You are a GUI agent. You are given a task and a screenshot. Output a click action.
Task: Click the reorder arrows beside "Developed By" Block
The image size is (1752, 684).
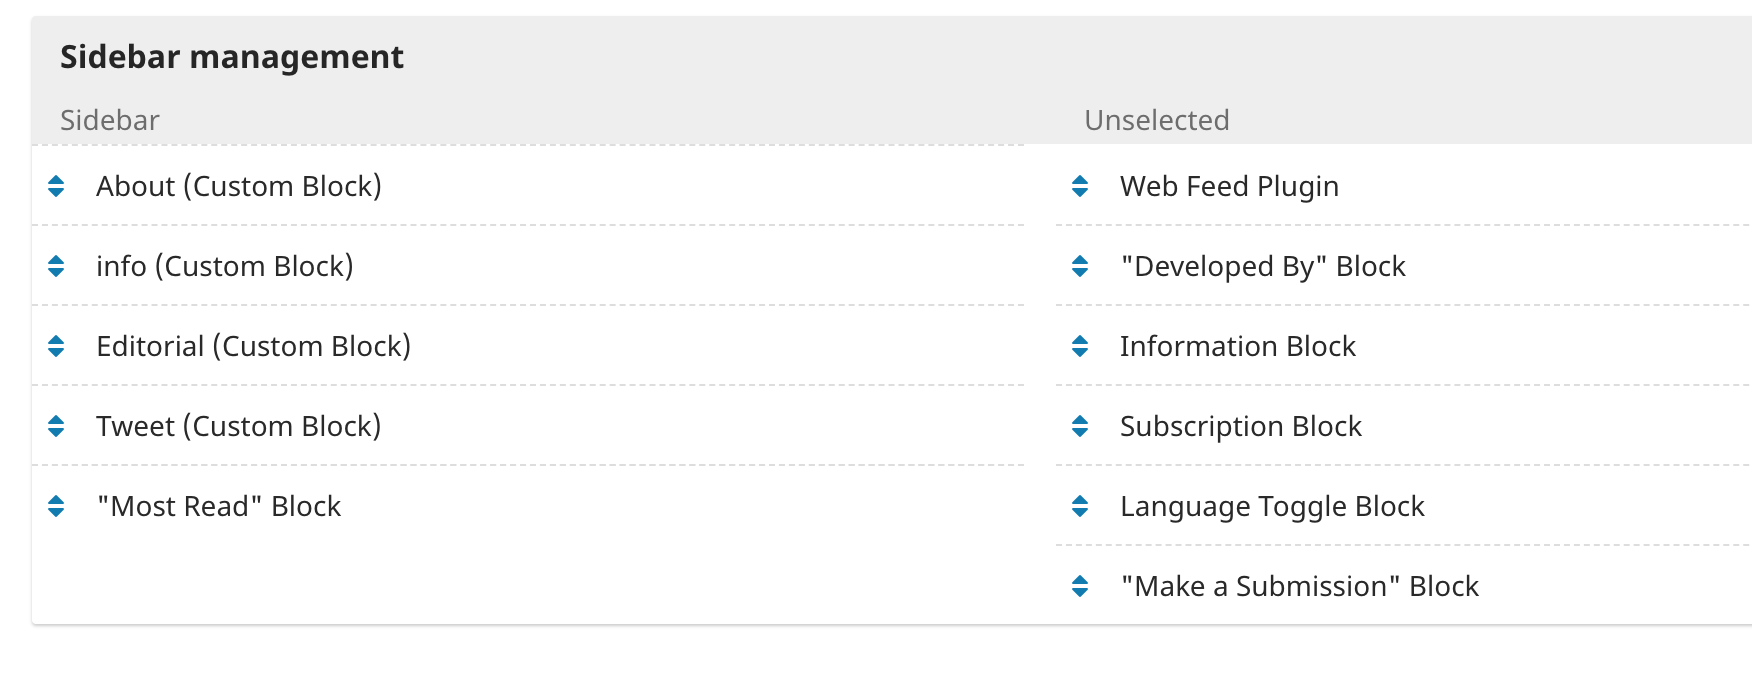click(1080, 266)
